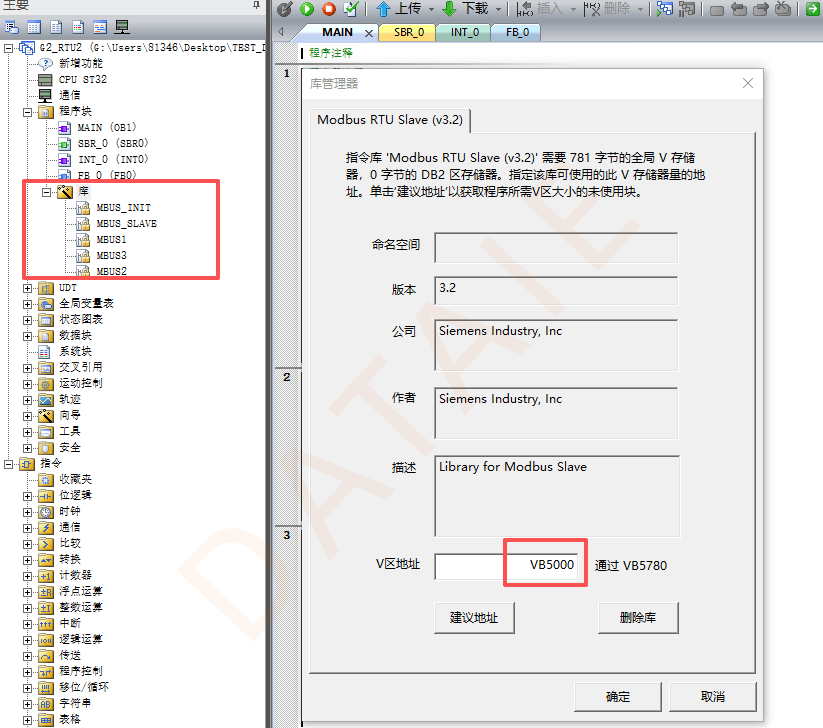
Task: Click the green Download arrow icon
Action: click(x=450, y=9)
